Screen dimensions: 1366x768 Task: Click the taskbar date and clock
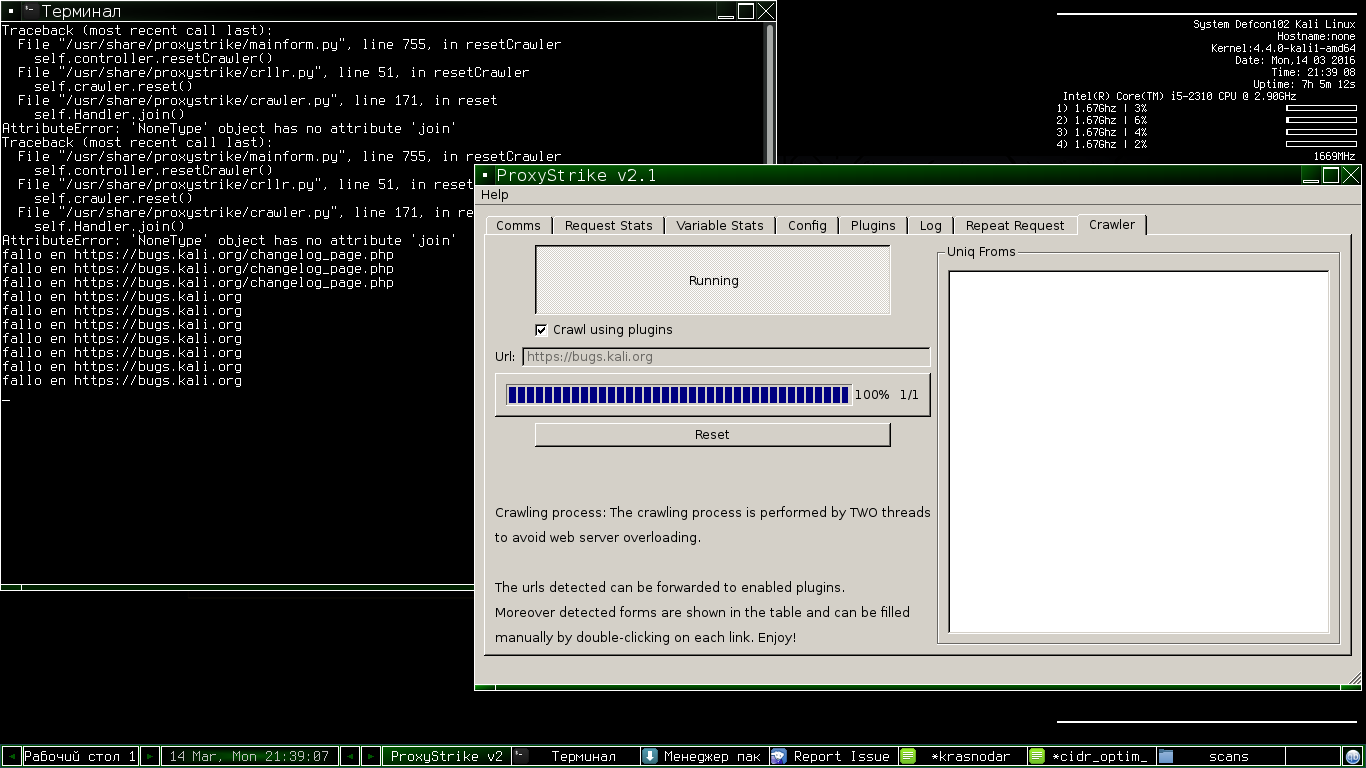250,757
